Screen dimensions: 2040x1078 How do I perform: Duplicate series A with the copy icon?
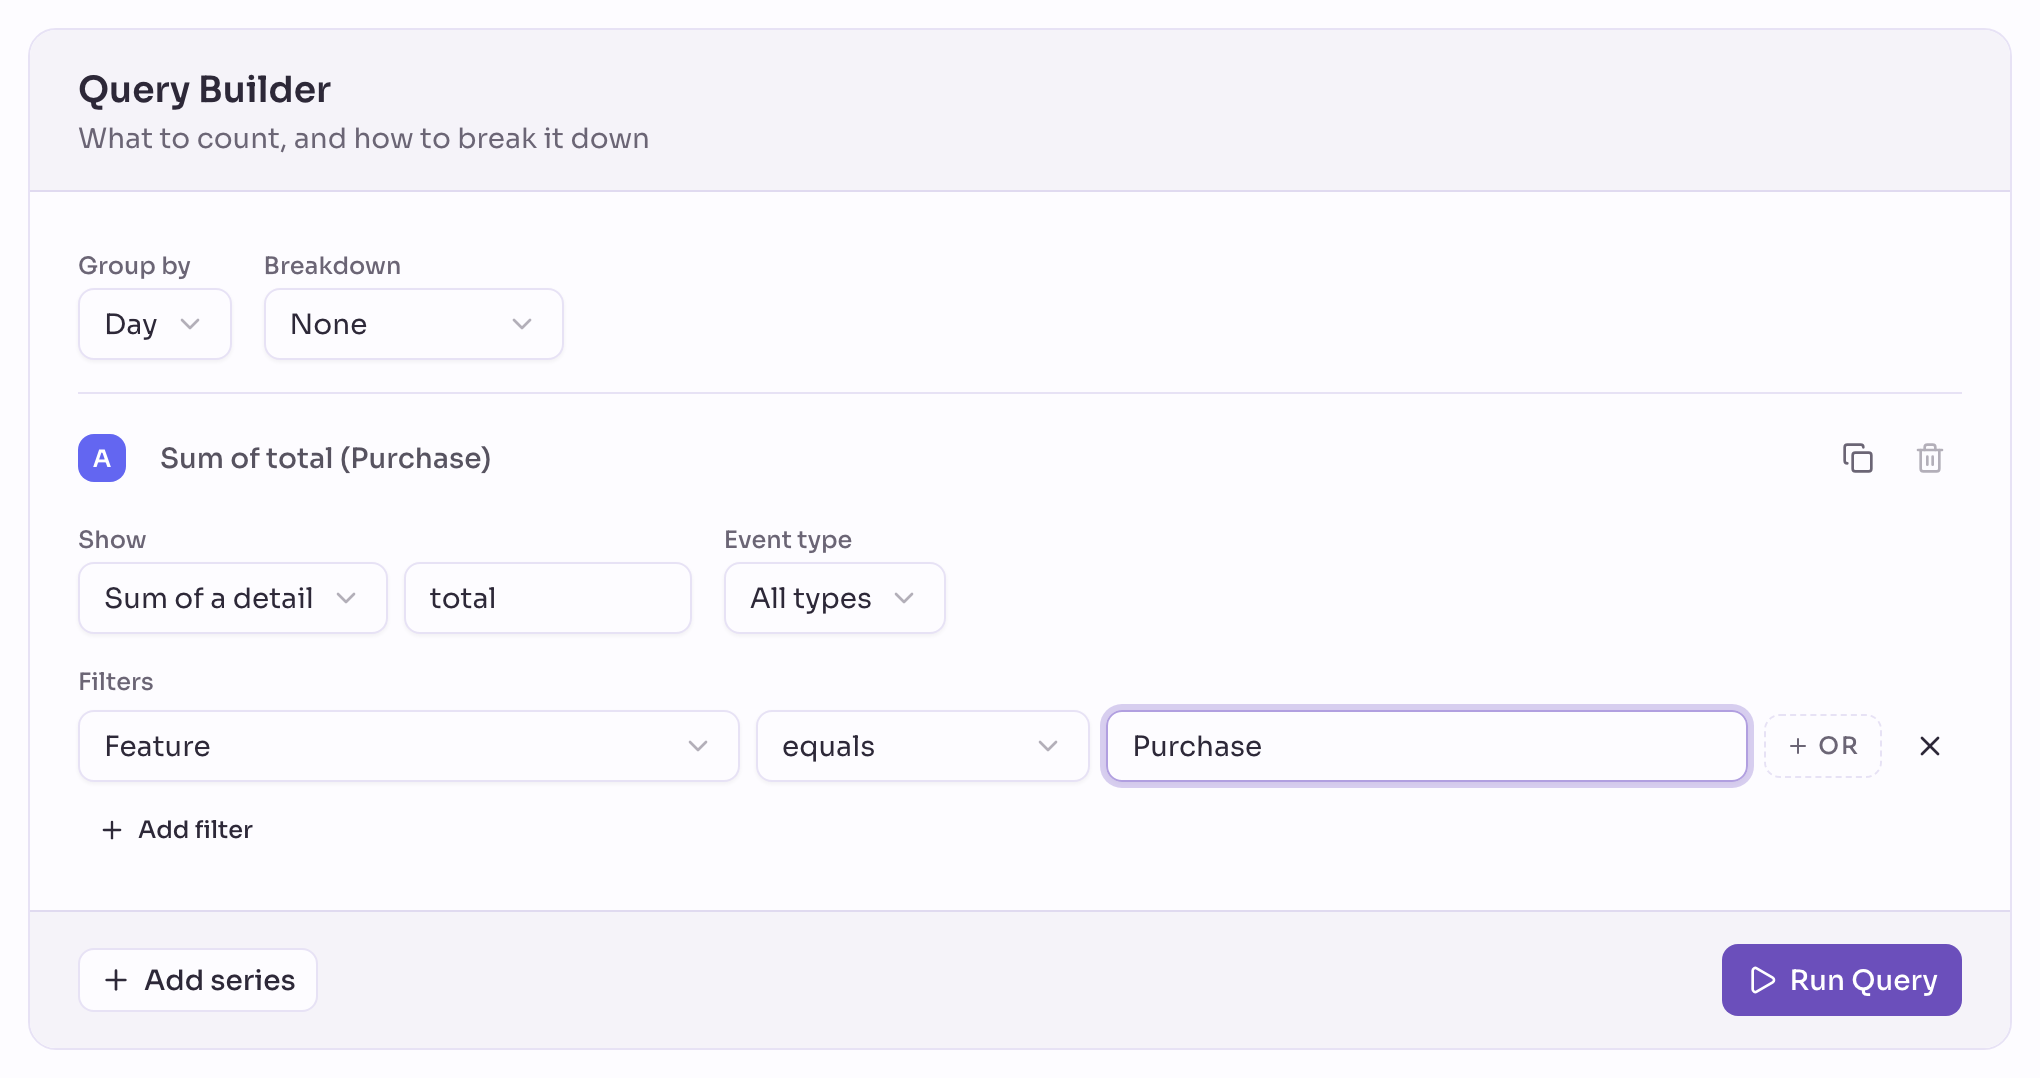[x=1857, y=458]
